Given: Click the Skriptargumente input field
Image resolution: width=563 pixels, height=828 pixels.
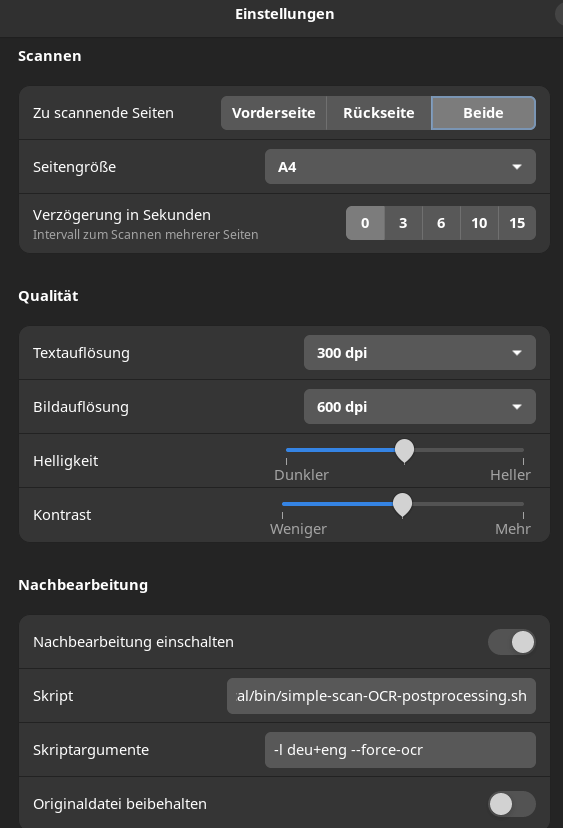Looking at the screenshot, I should 400,750.
